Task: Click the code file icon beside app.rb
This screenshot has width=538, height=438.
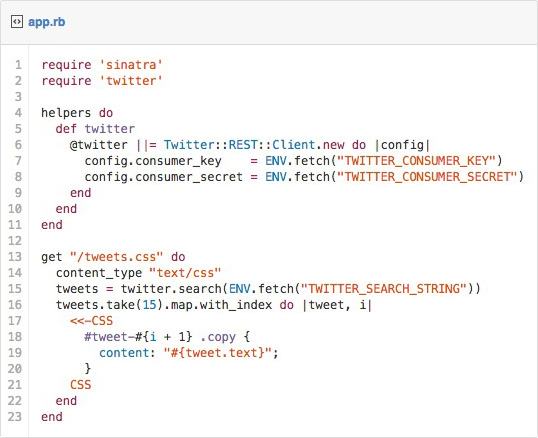Action: pyautogui.click(x=16, y=22)
